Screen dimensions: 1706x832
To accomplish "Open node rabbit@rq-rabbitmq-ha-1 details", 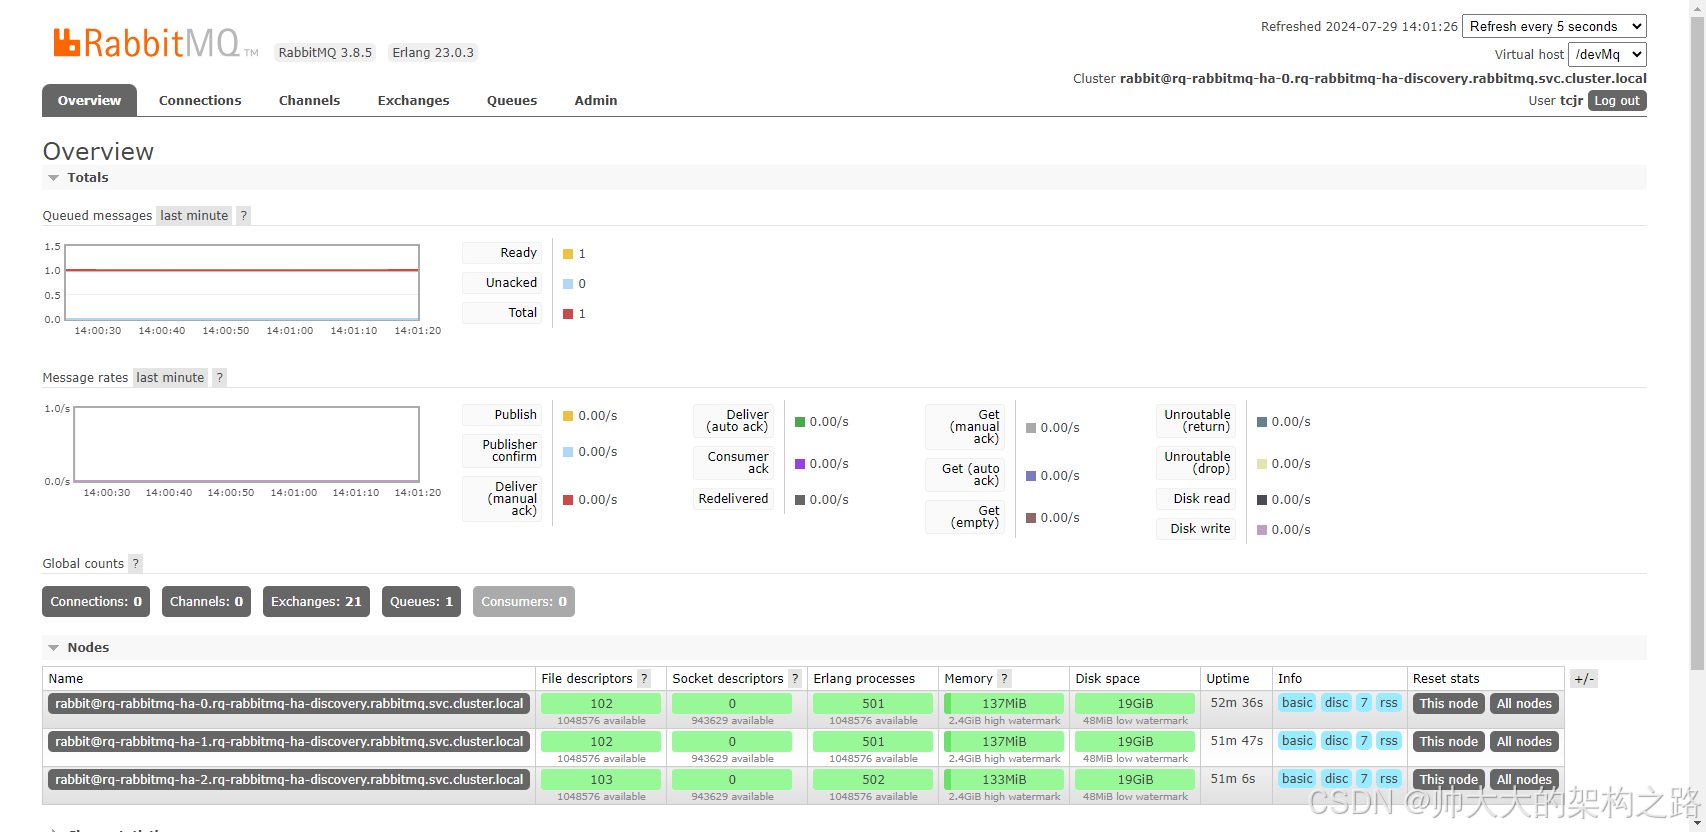I will tap(289, 742).
